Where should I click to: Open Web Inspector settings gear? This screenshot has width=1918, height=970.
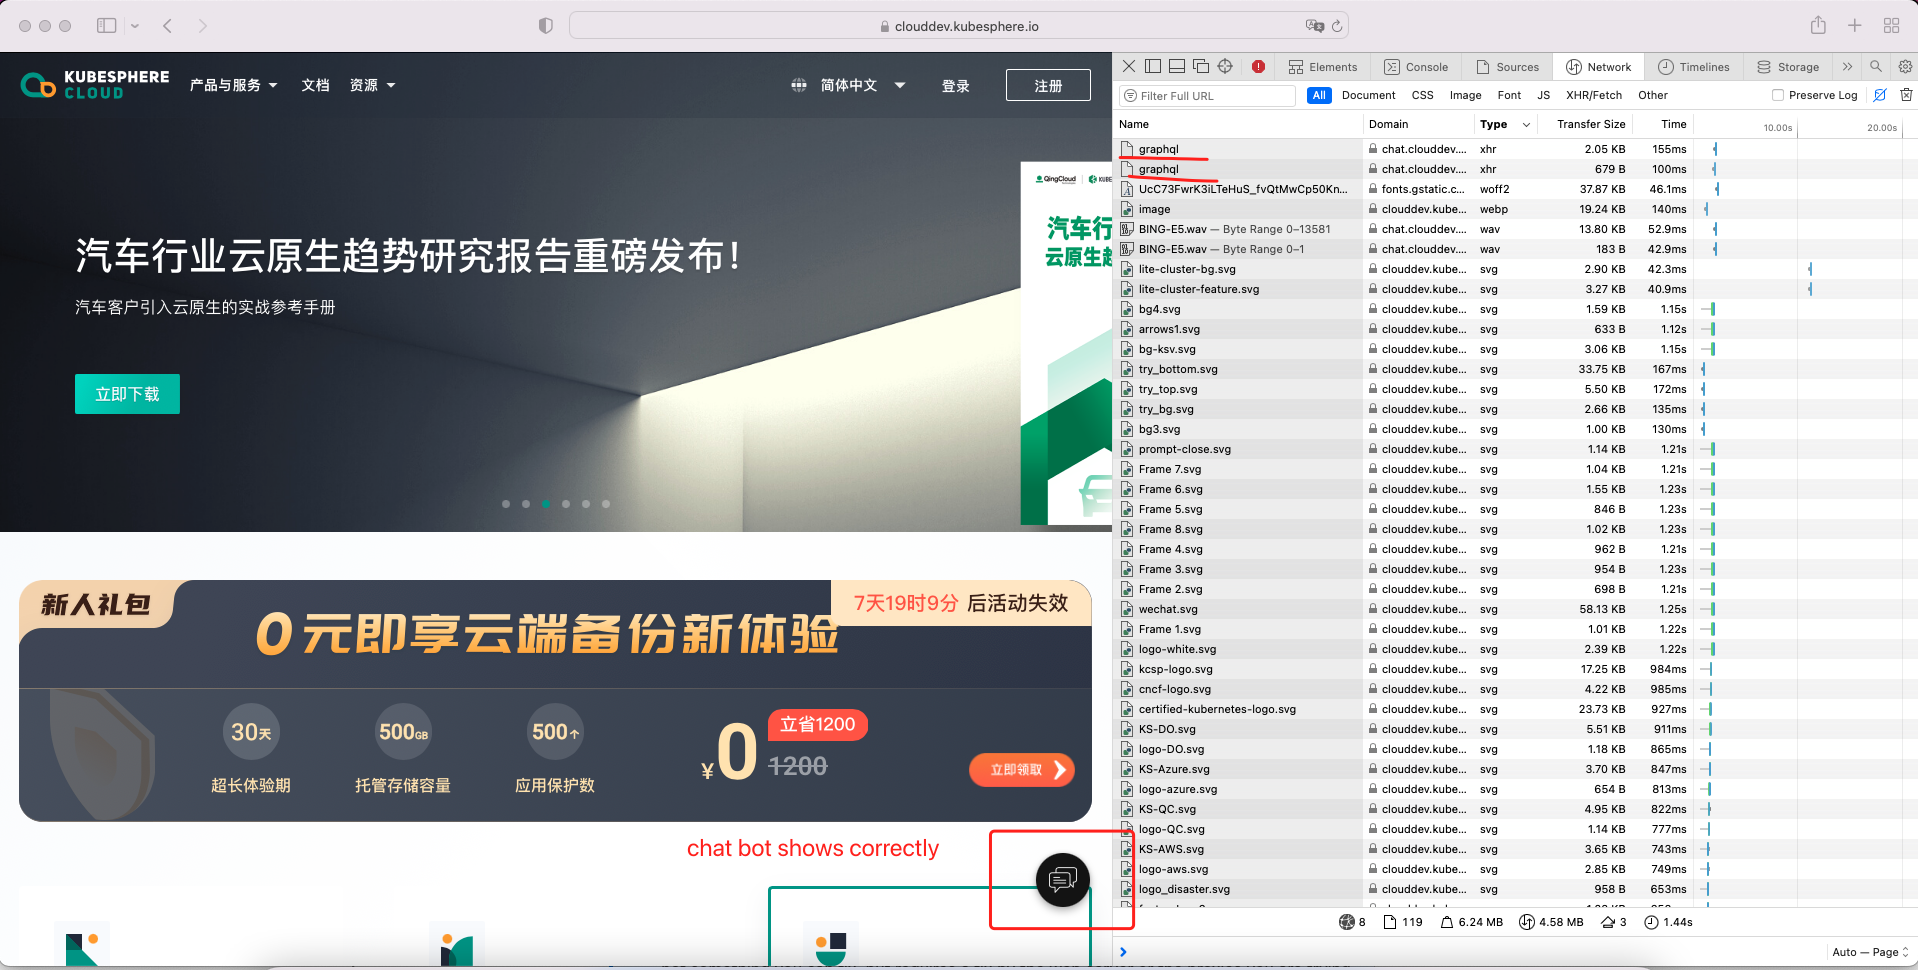pyautogui.click(x=1904, y=66)
